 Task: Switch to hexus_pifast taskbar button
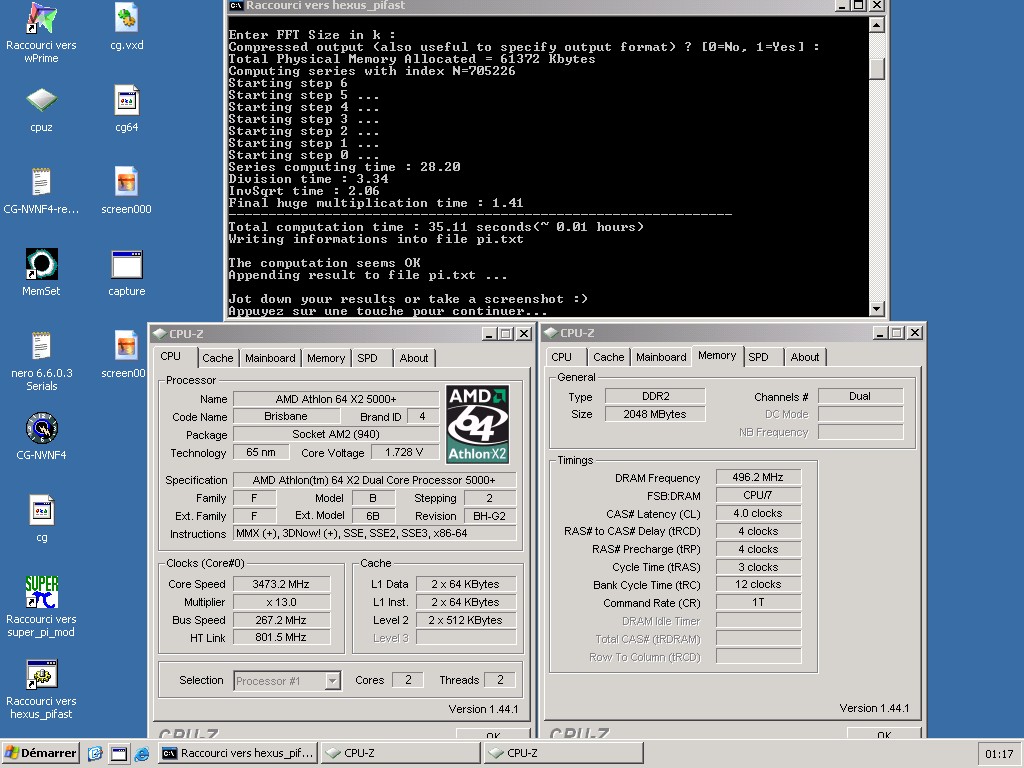tap(238, 753)
